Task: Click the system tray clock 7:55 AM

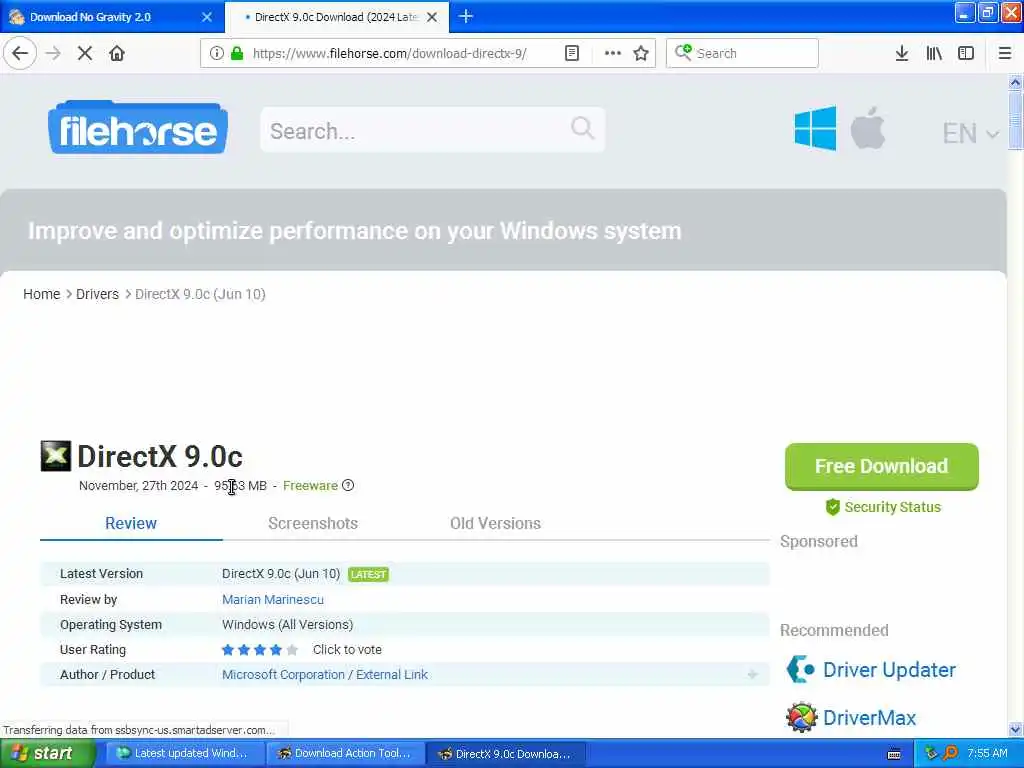Action: 987,753
